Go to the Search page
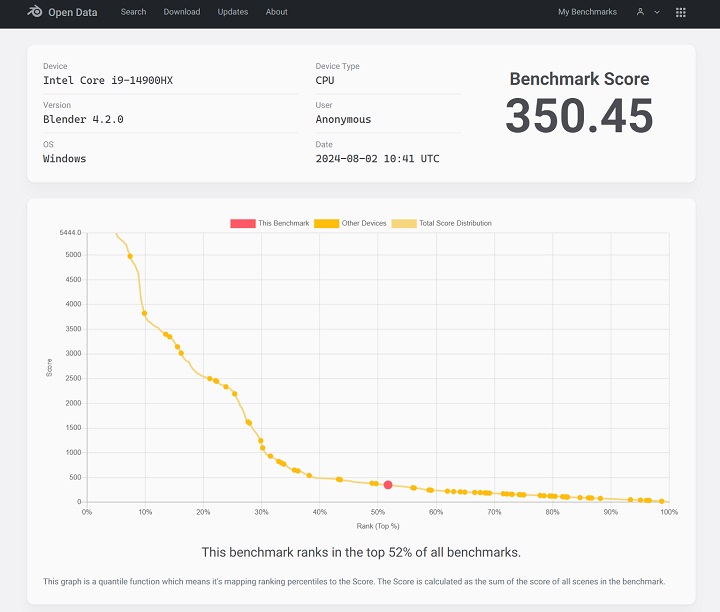The width and height of the screenshot is (720, 612). pyautogui.click(x=133, y=12)
